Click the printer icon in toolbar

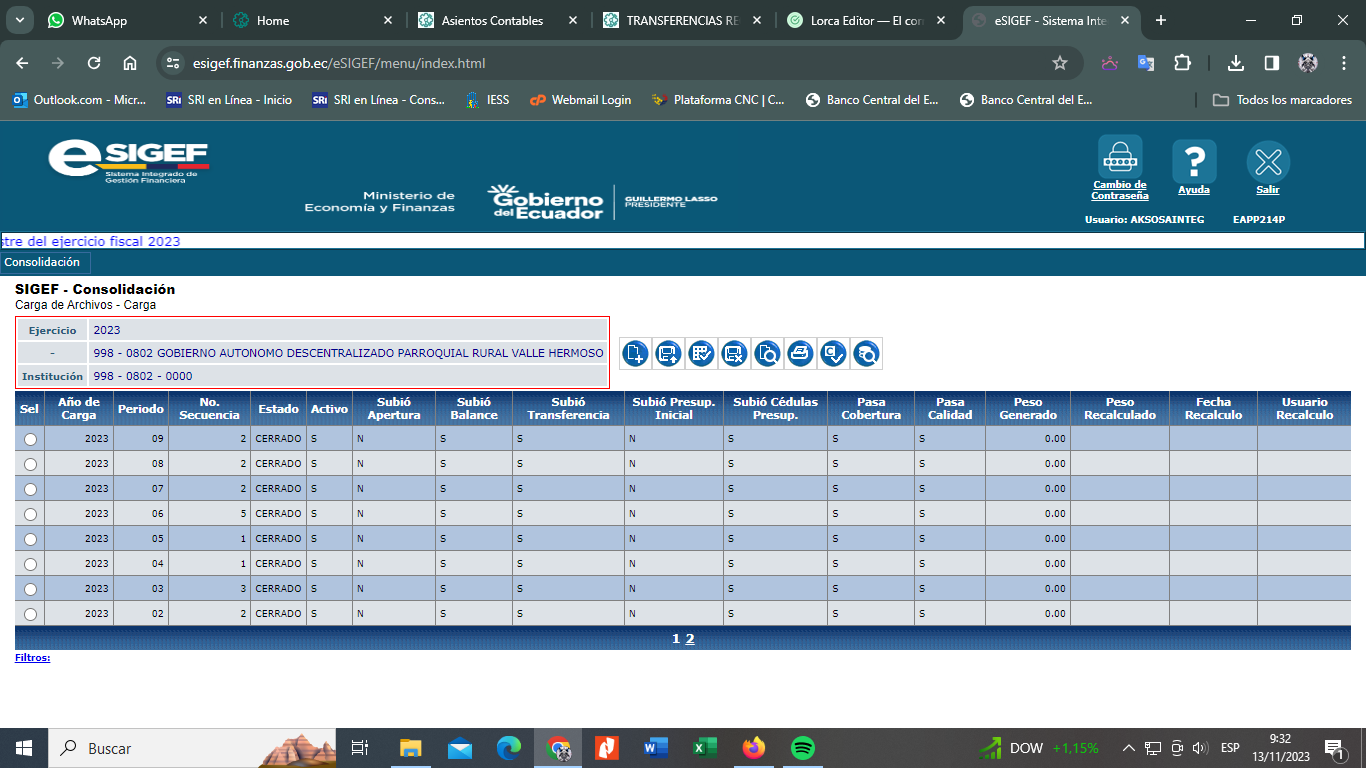tap(800, 353)
